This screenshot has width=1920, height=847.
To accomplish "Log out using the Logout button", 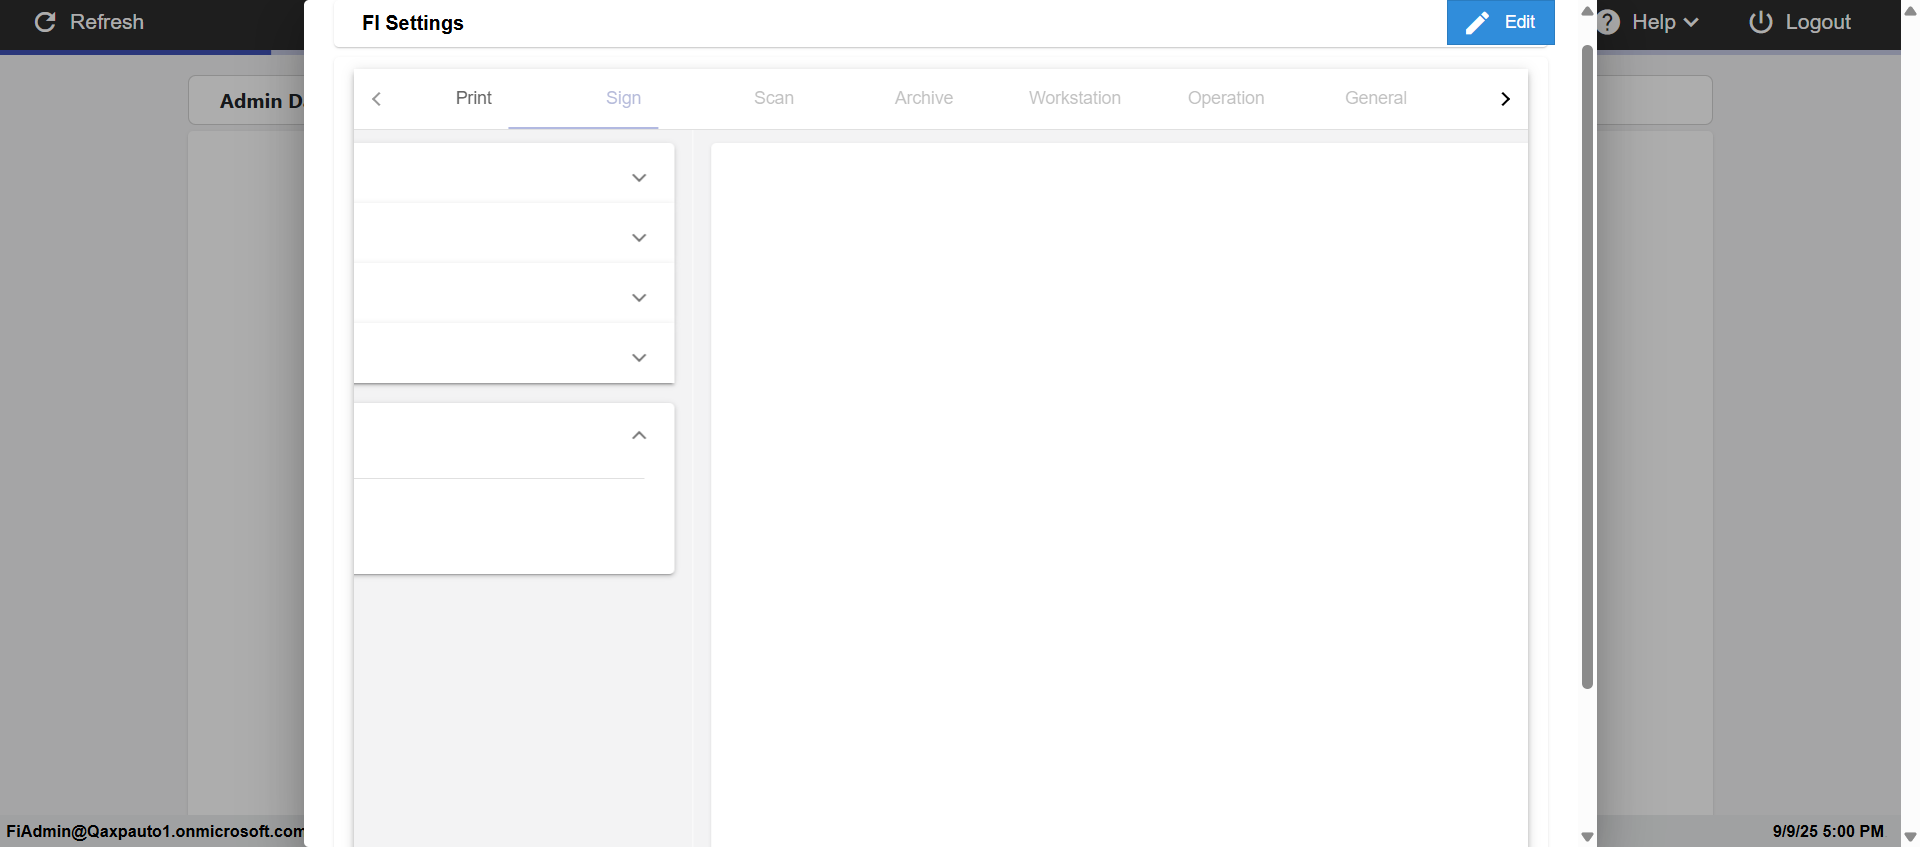I will (1800, 22).
